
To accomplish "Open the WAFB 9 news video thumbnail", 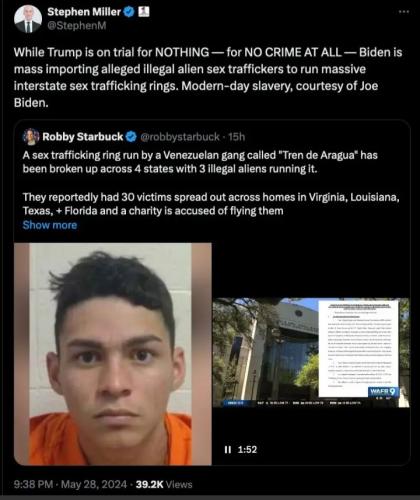I will (311, 353).
